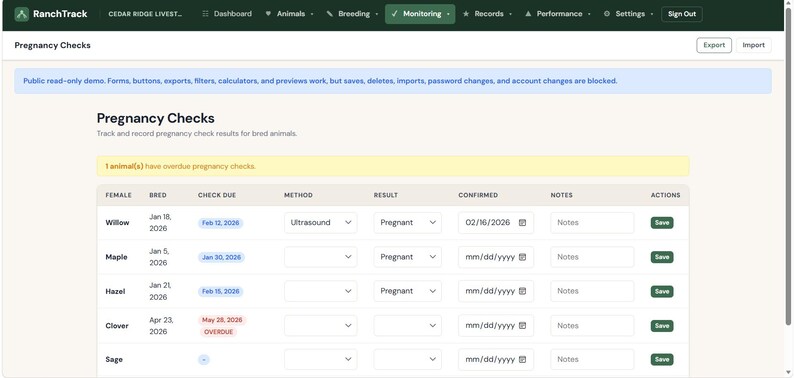Open the Animals menu
This screenshot has width=794, height=378.
(289, 14)
